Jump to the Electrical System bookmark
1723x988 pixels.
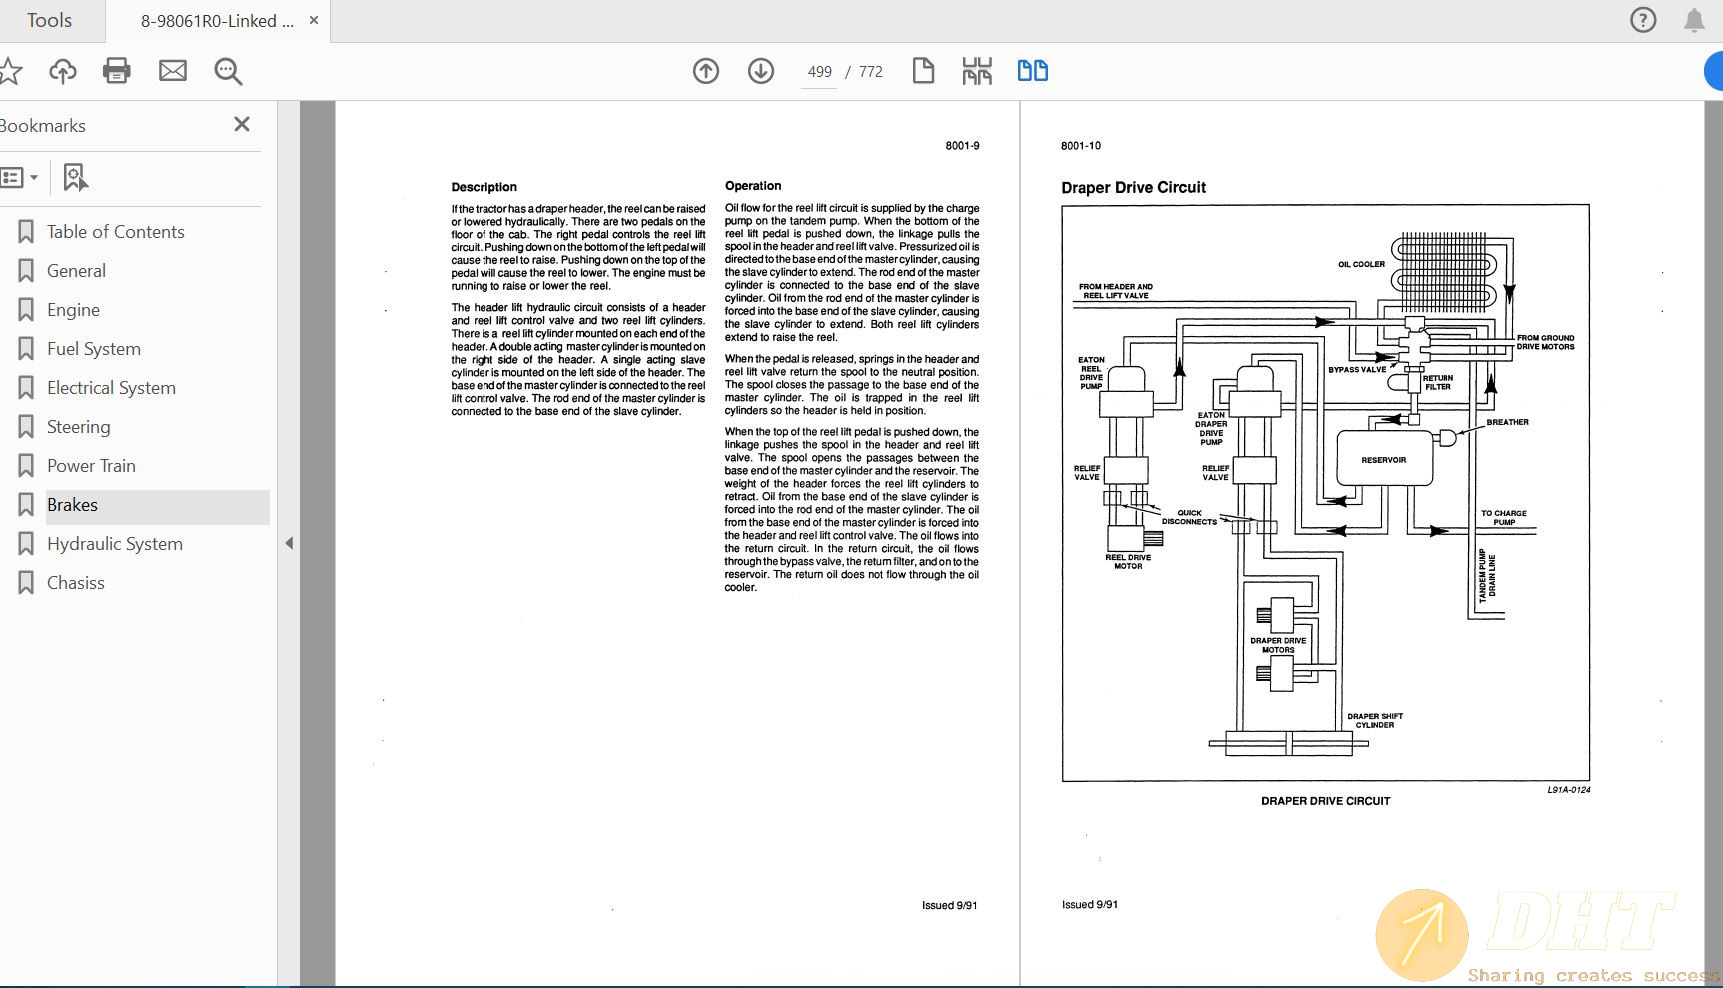[x=111, y=388]
